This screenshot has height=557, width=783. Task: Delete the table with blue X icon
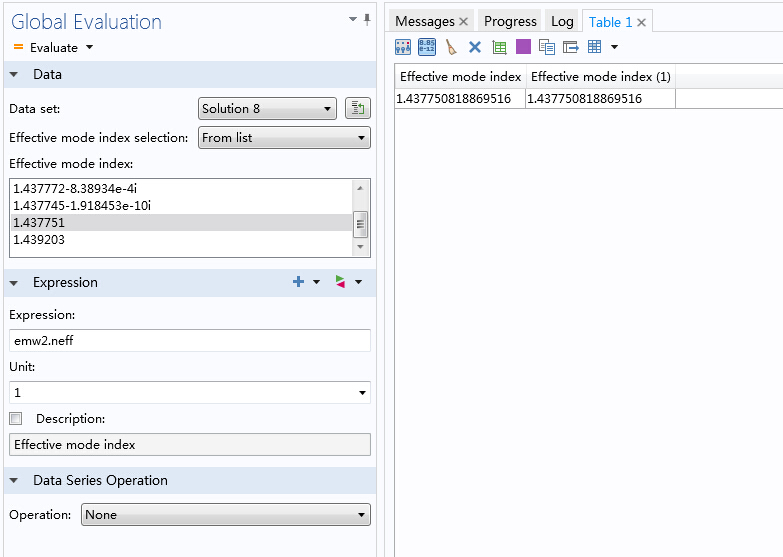click(x=475, y=47)
